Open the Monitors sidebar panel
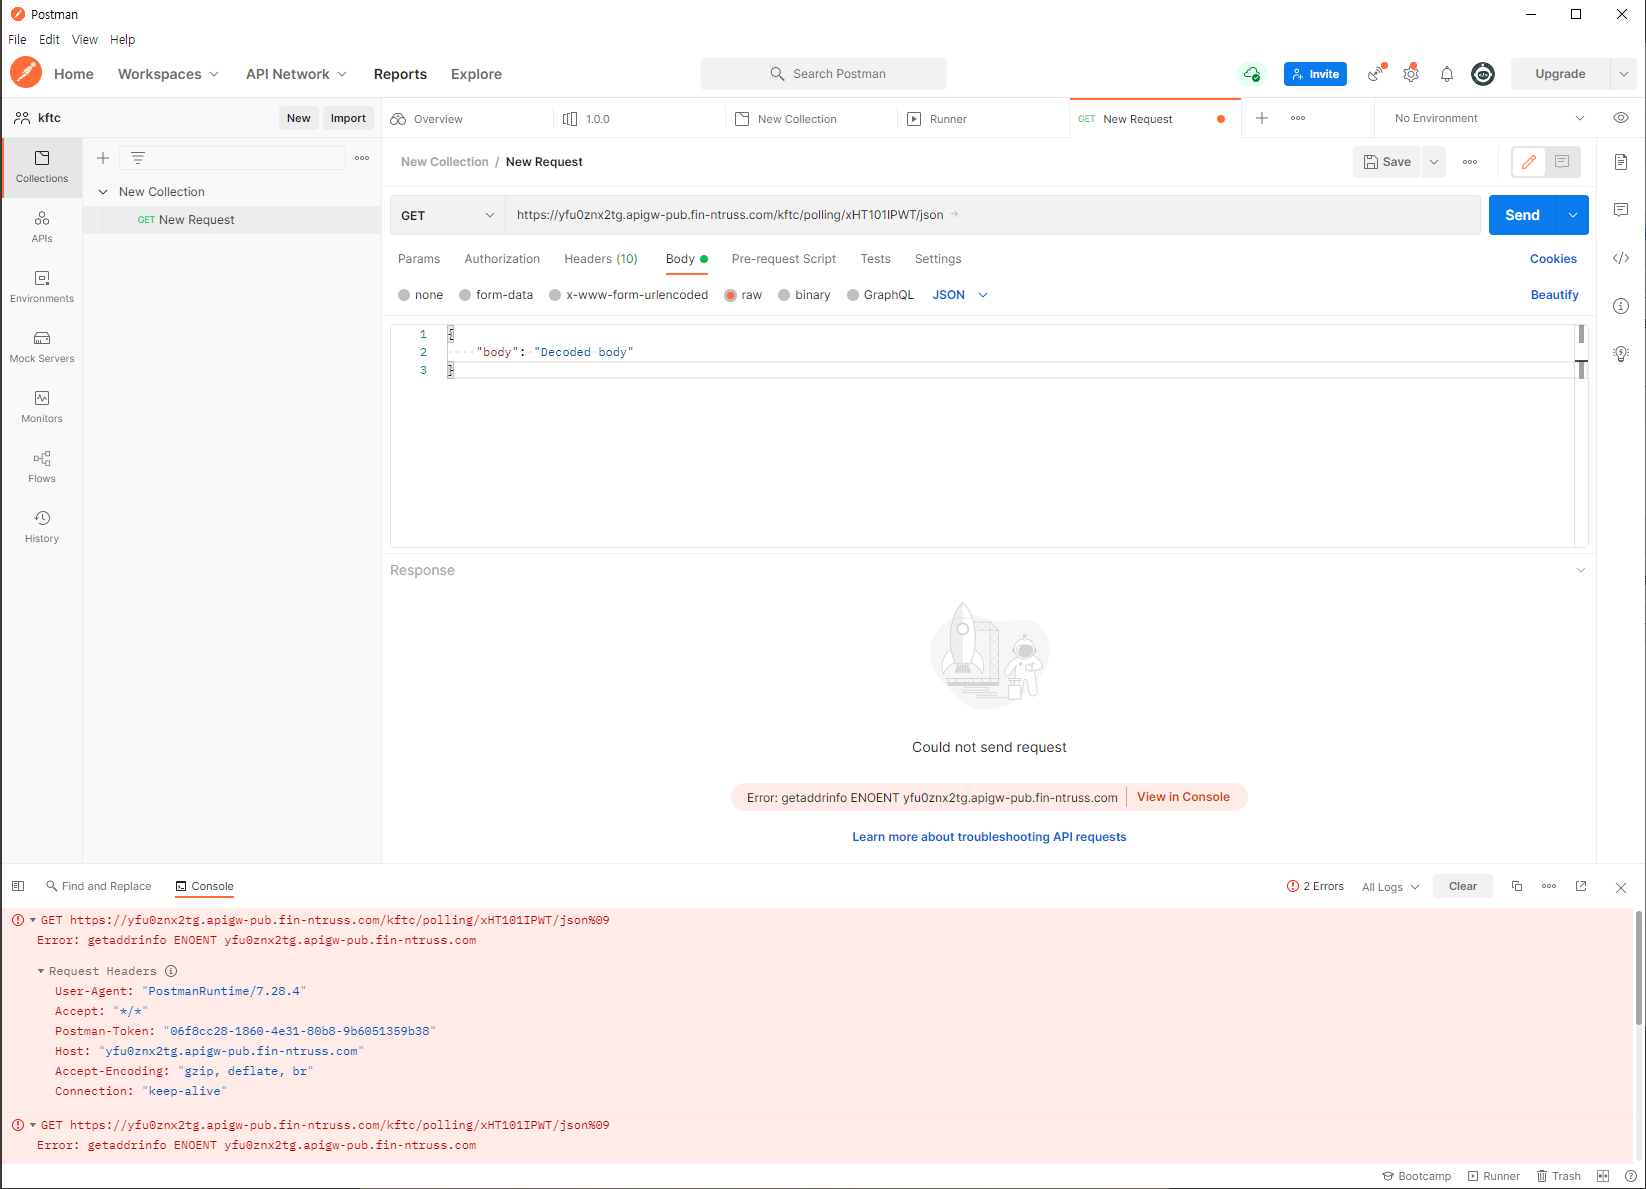The height and width of the screenshot is (1189, 1646). pos(42,407)
